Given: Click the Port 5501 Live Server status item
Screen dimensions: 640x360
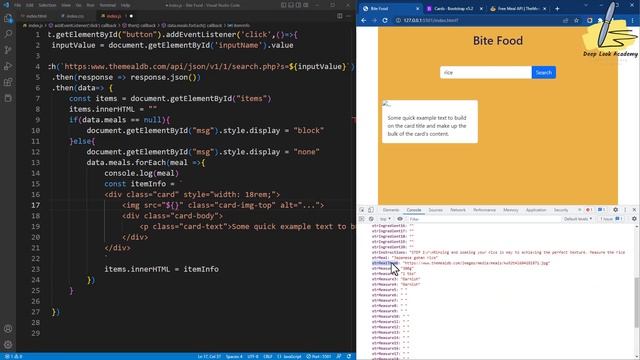Looking at the screenshot, I should pos(318,356).
